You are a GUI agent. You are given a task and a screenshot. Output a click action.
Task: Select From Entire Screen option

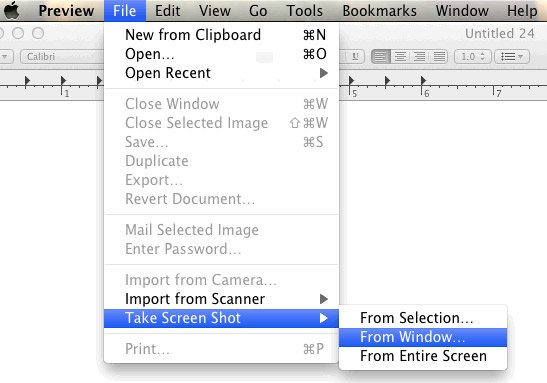pyautogui.click(x=423, y=356)
